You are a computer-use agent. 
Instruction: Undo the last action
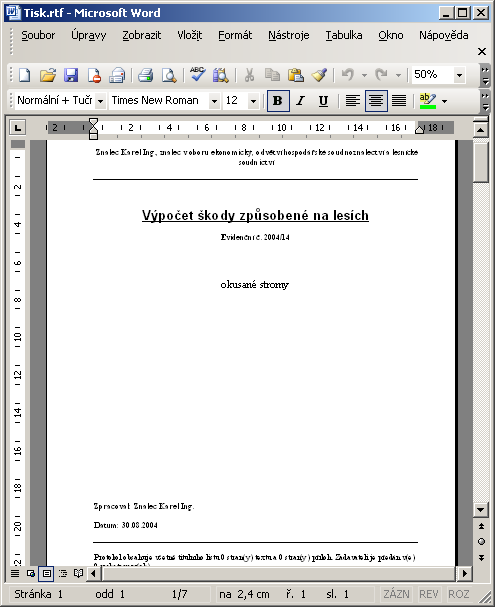(348, 75)
